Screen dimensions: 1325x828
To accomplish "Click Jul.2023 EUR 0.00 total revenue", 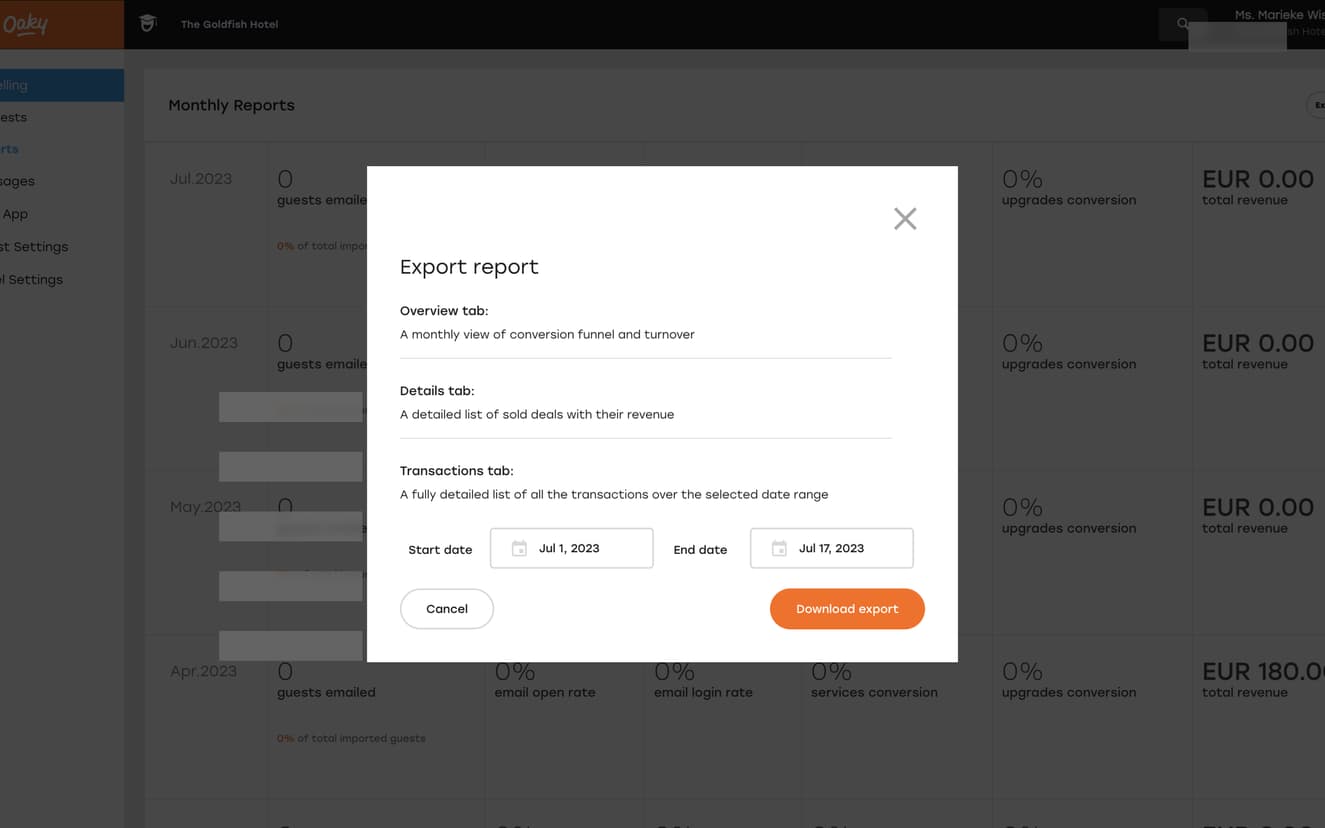I will 1258,179.
